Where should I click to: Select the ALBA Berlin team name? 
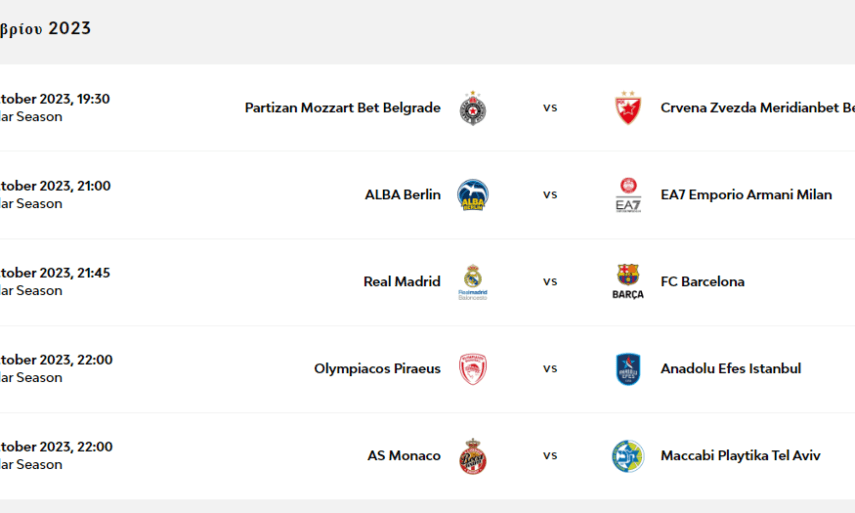click(x=402, y=195)
